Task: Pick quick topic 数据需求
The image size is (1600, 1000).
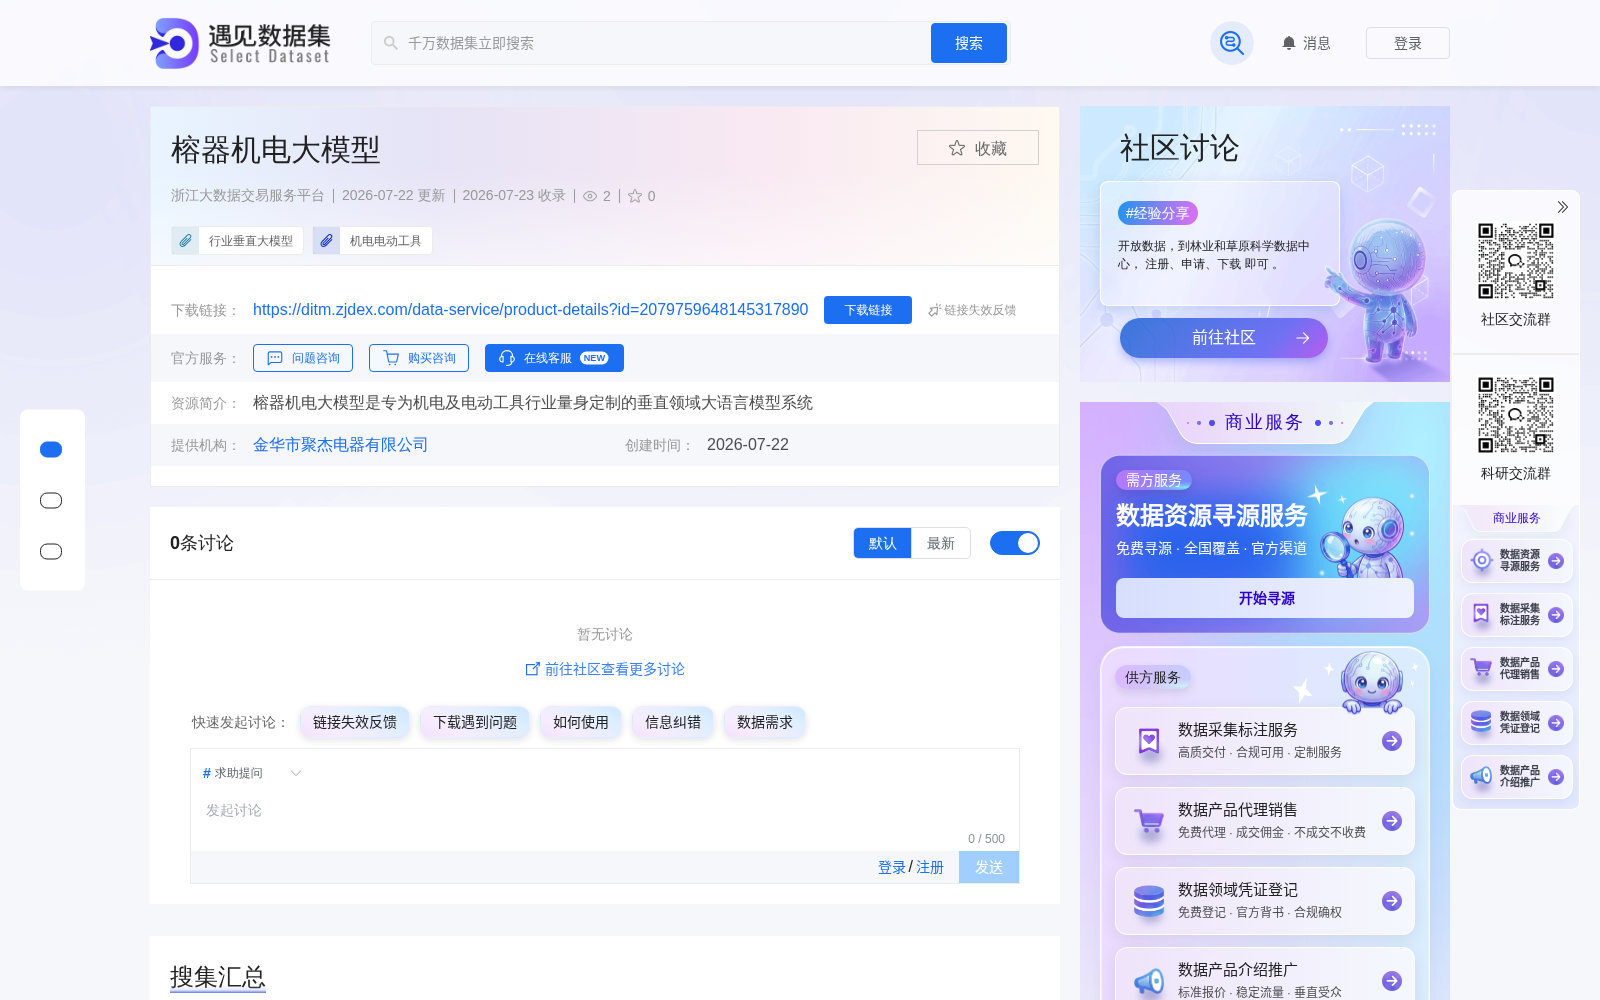Action: (765, 722)
